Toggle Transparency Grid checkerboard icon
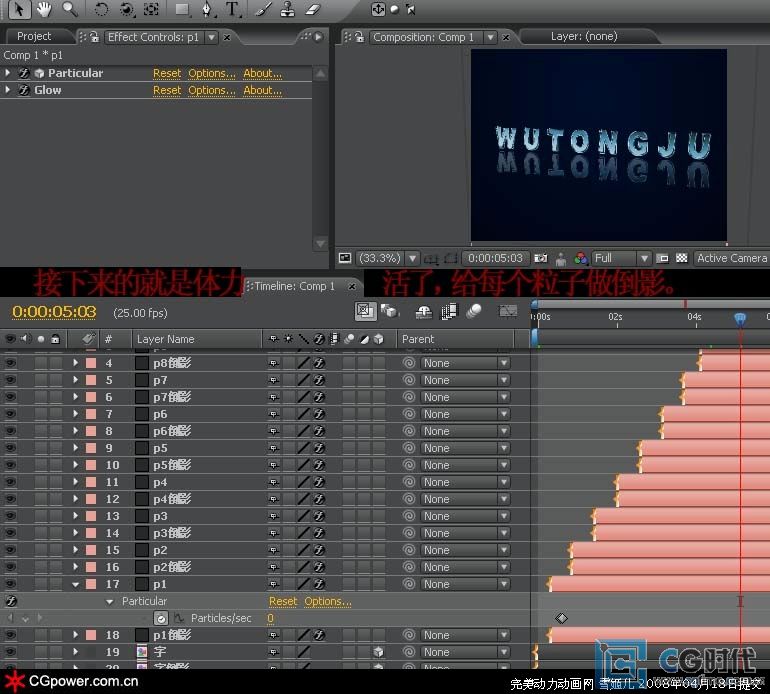 pyautogui.click(x=682, y=258)
